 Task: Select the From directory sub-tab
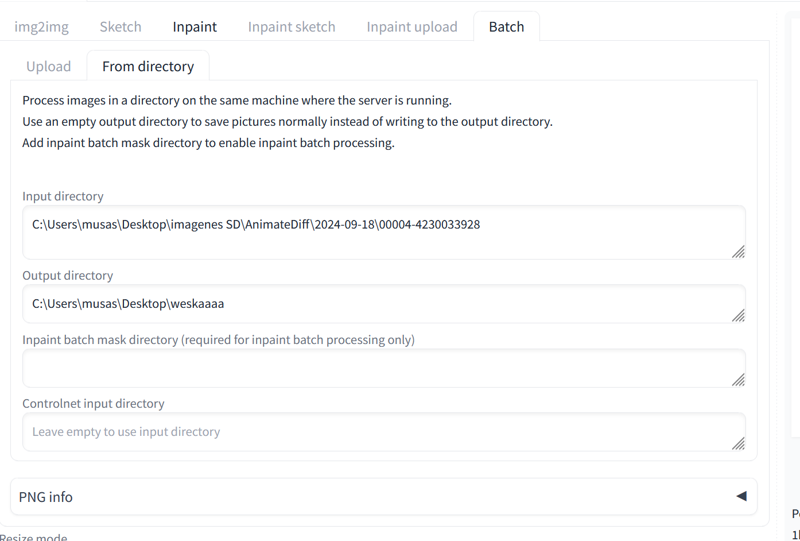point(148,66)
